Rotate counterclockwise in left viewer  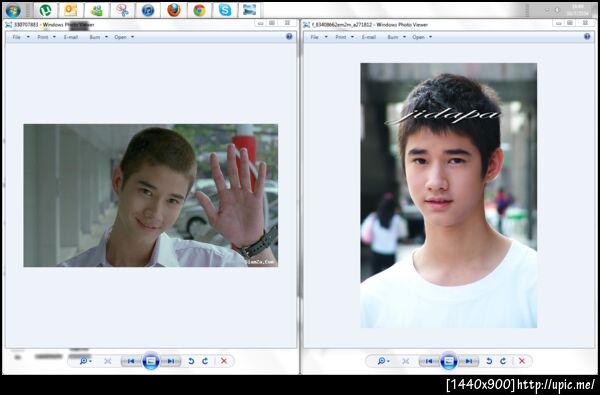click(x=191, y=361)
